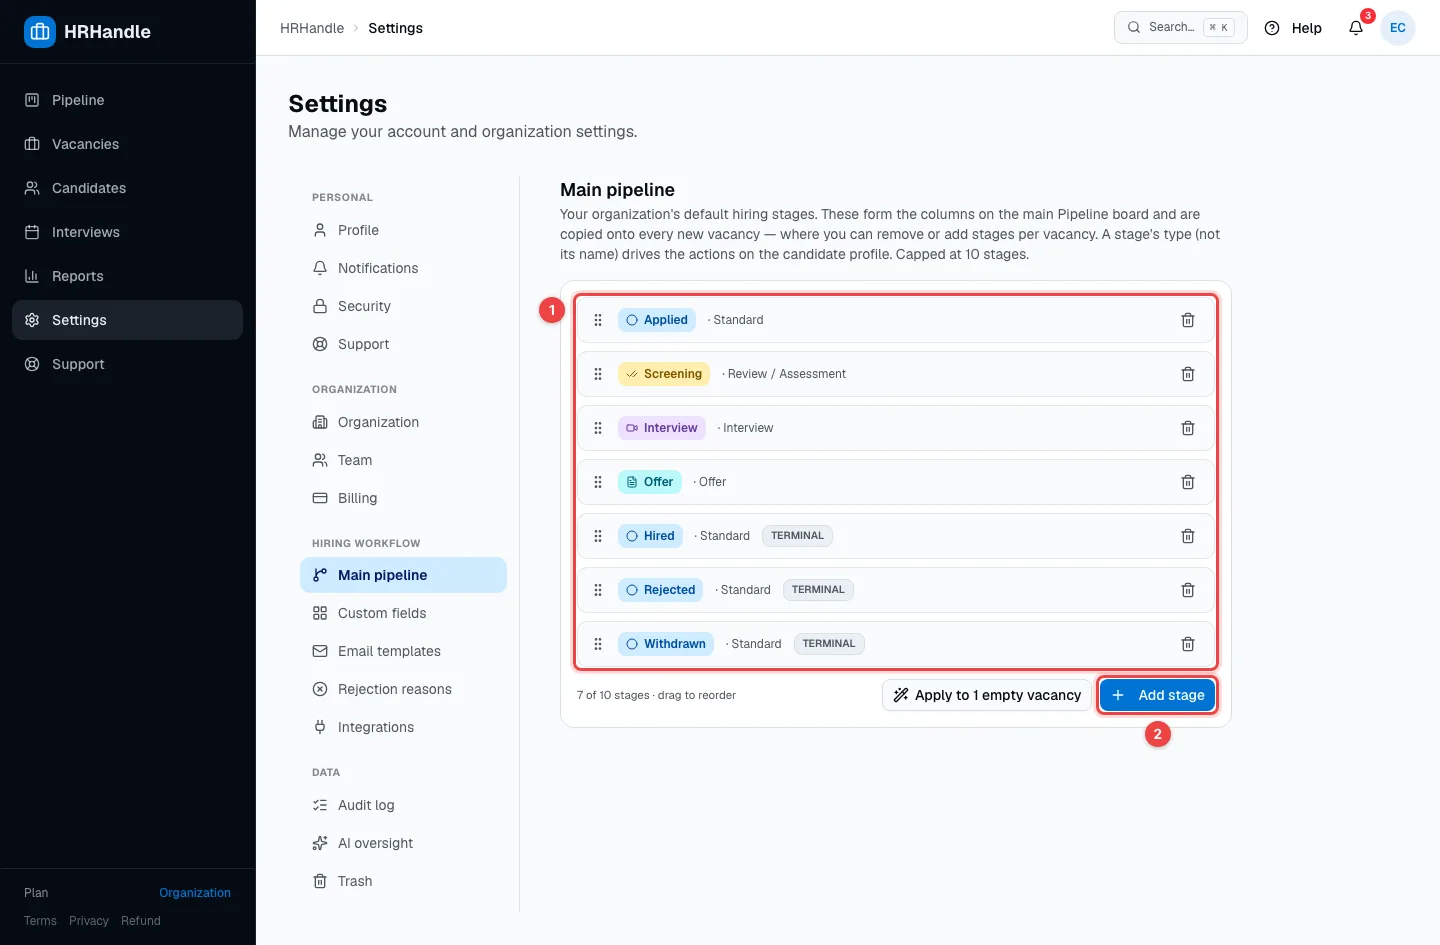Image resolution: width=1440 pixels, height=945 pixels.
Task: Open Integrations settings
Action: (x=403, y=727)
